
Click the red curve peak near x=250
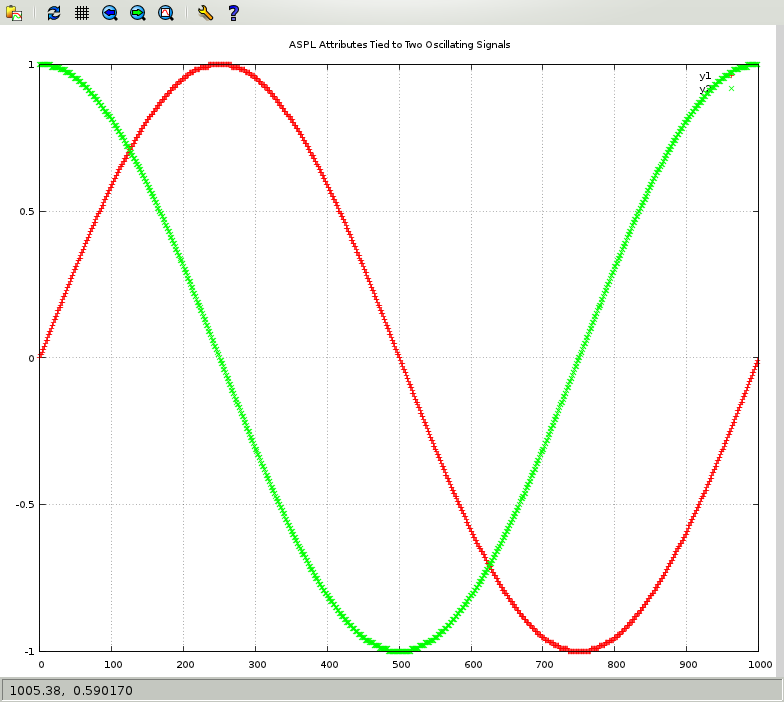click(x=220, y=64)
